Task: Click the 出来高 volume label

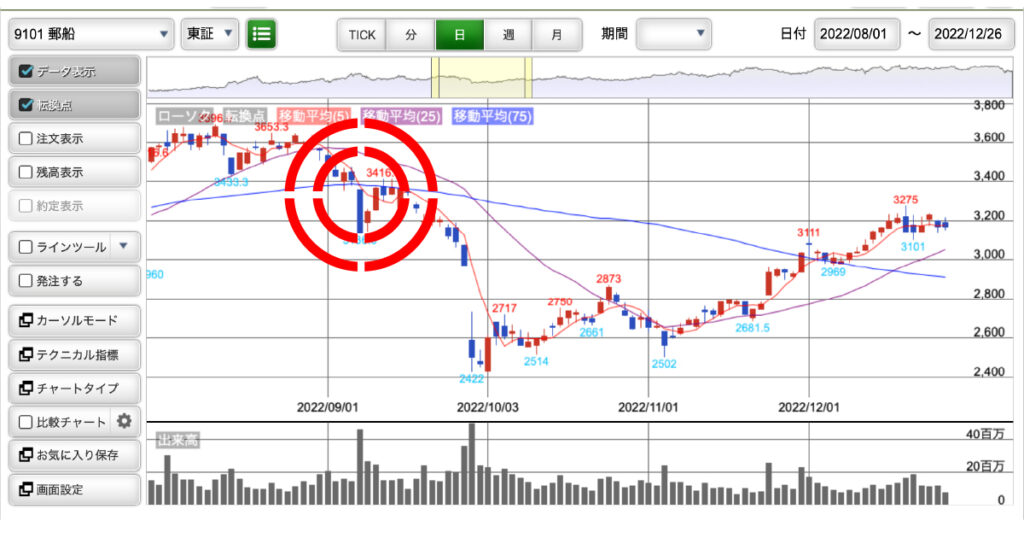Action: coord(177,440)
